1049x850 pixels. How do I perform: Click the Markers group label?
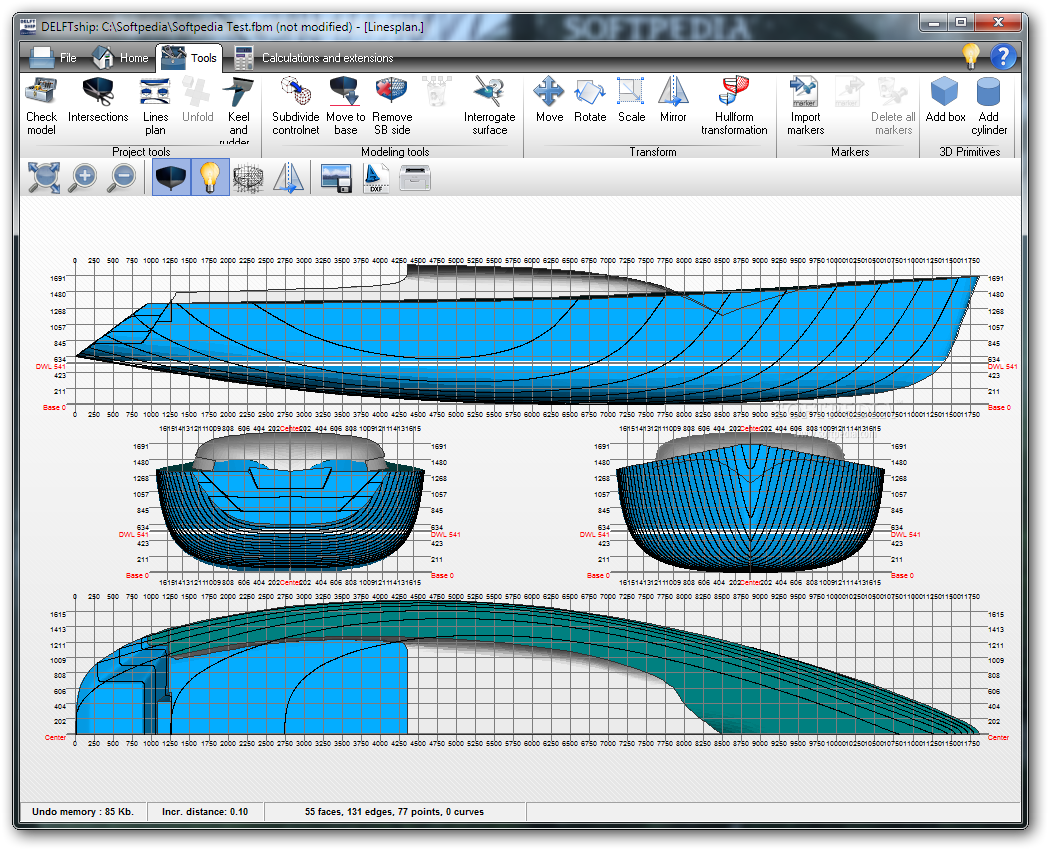850,152
